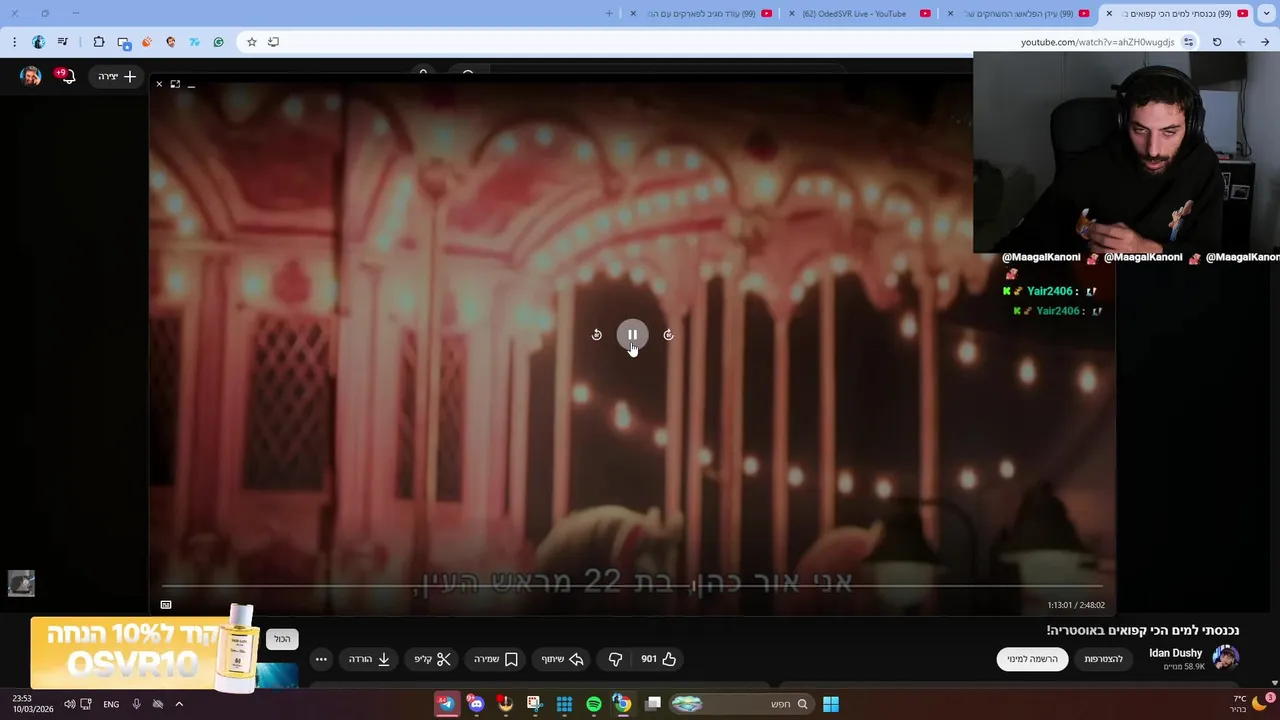
Task: Create a clip with the קליפ scissors button
Action: (433, 659)
